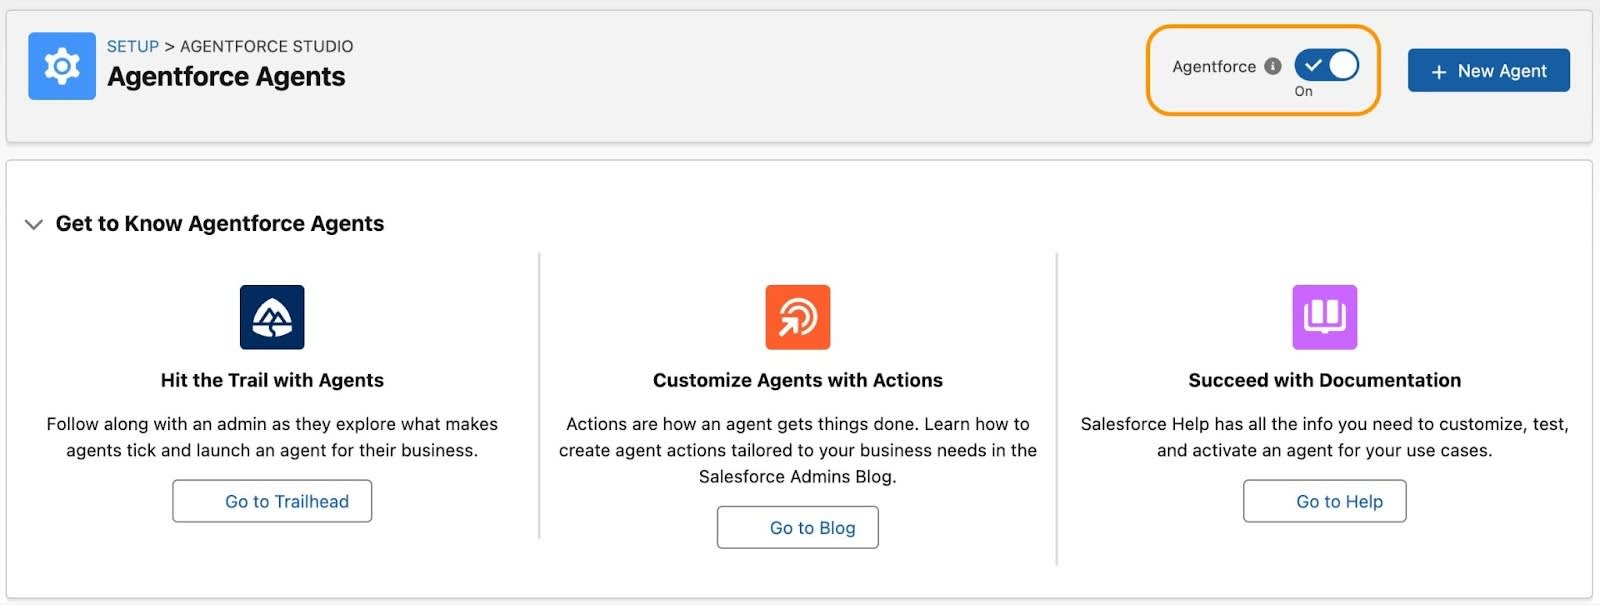Click the On label beneath the Agentforce switch
The image size is (1600, 605).
click(x=1303, y=91)
